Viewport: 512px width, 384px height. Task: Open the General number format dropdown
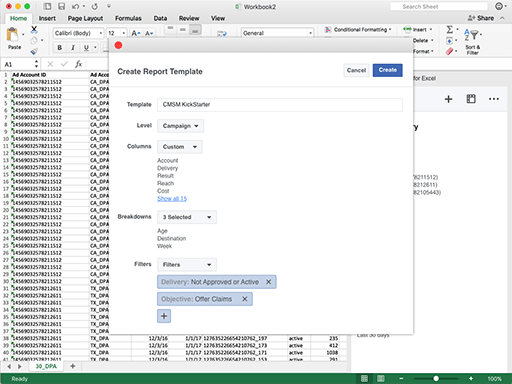pos(277,33)
